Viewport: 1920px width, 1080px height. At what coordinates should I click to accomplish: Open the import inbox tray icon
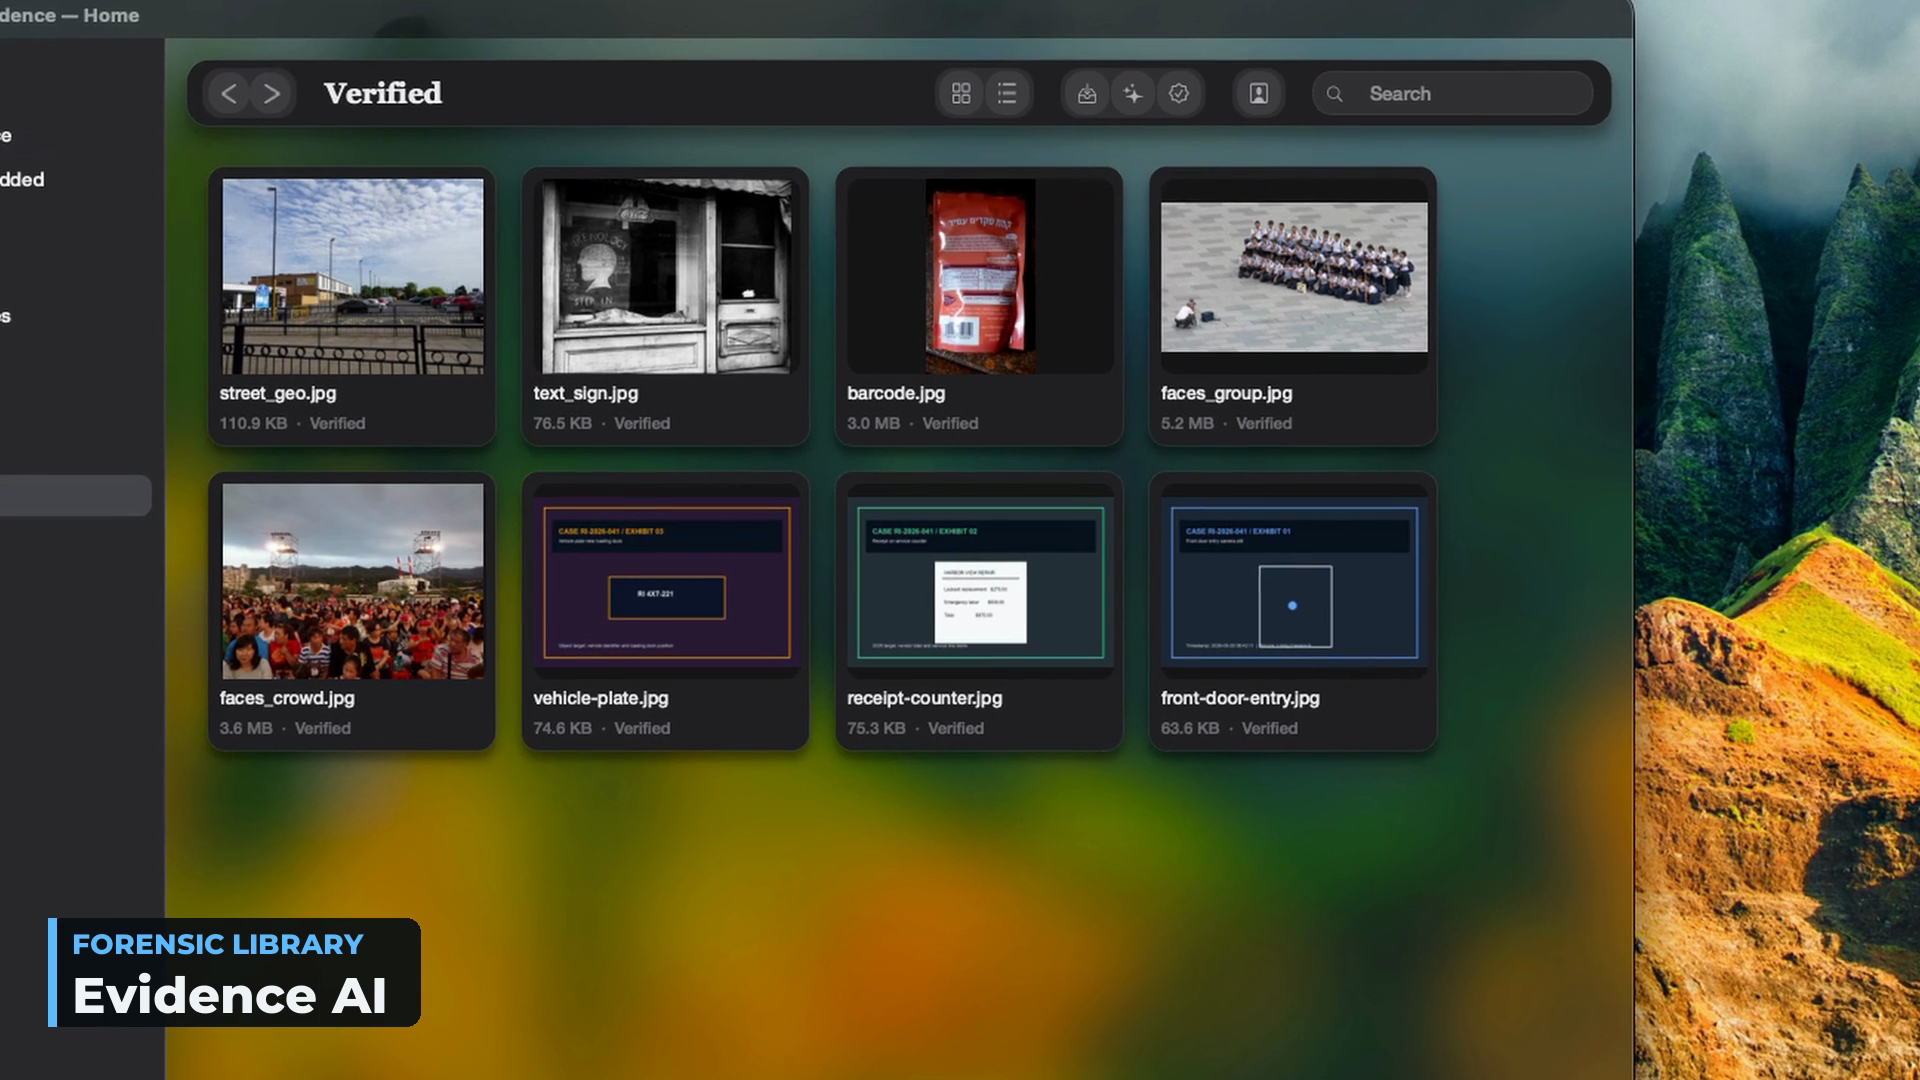tap(1087, 94)
